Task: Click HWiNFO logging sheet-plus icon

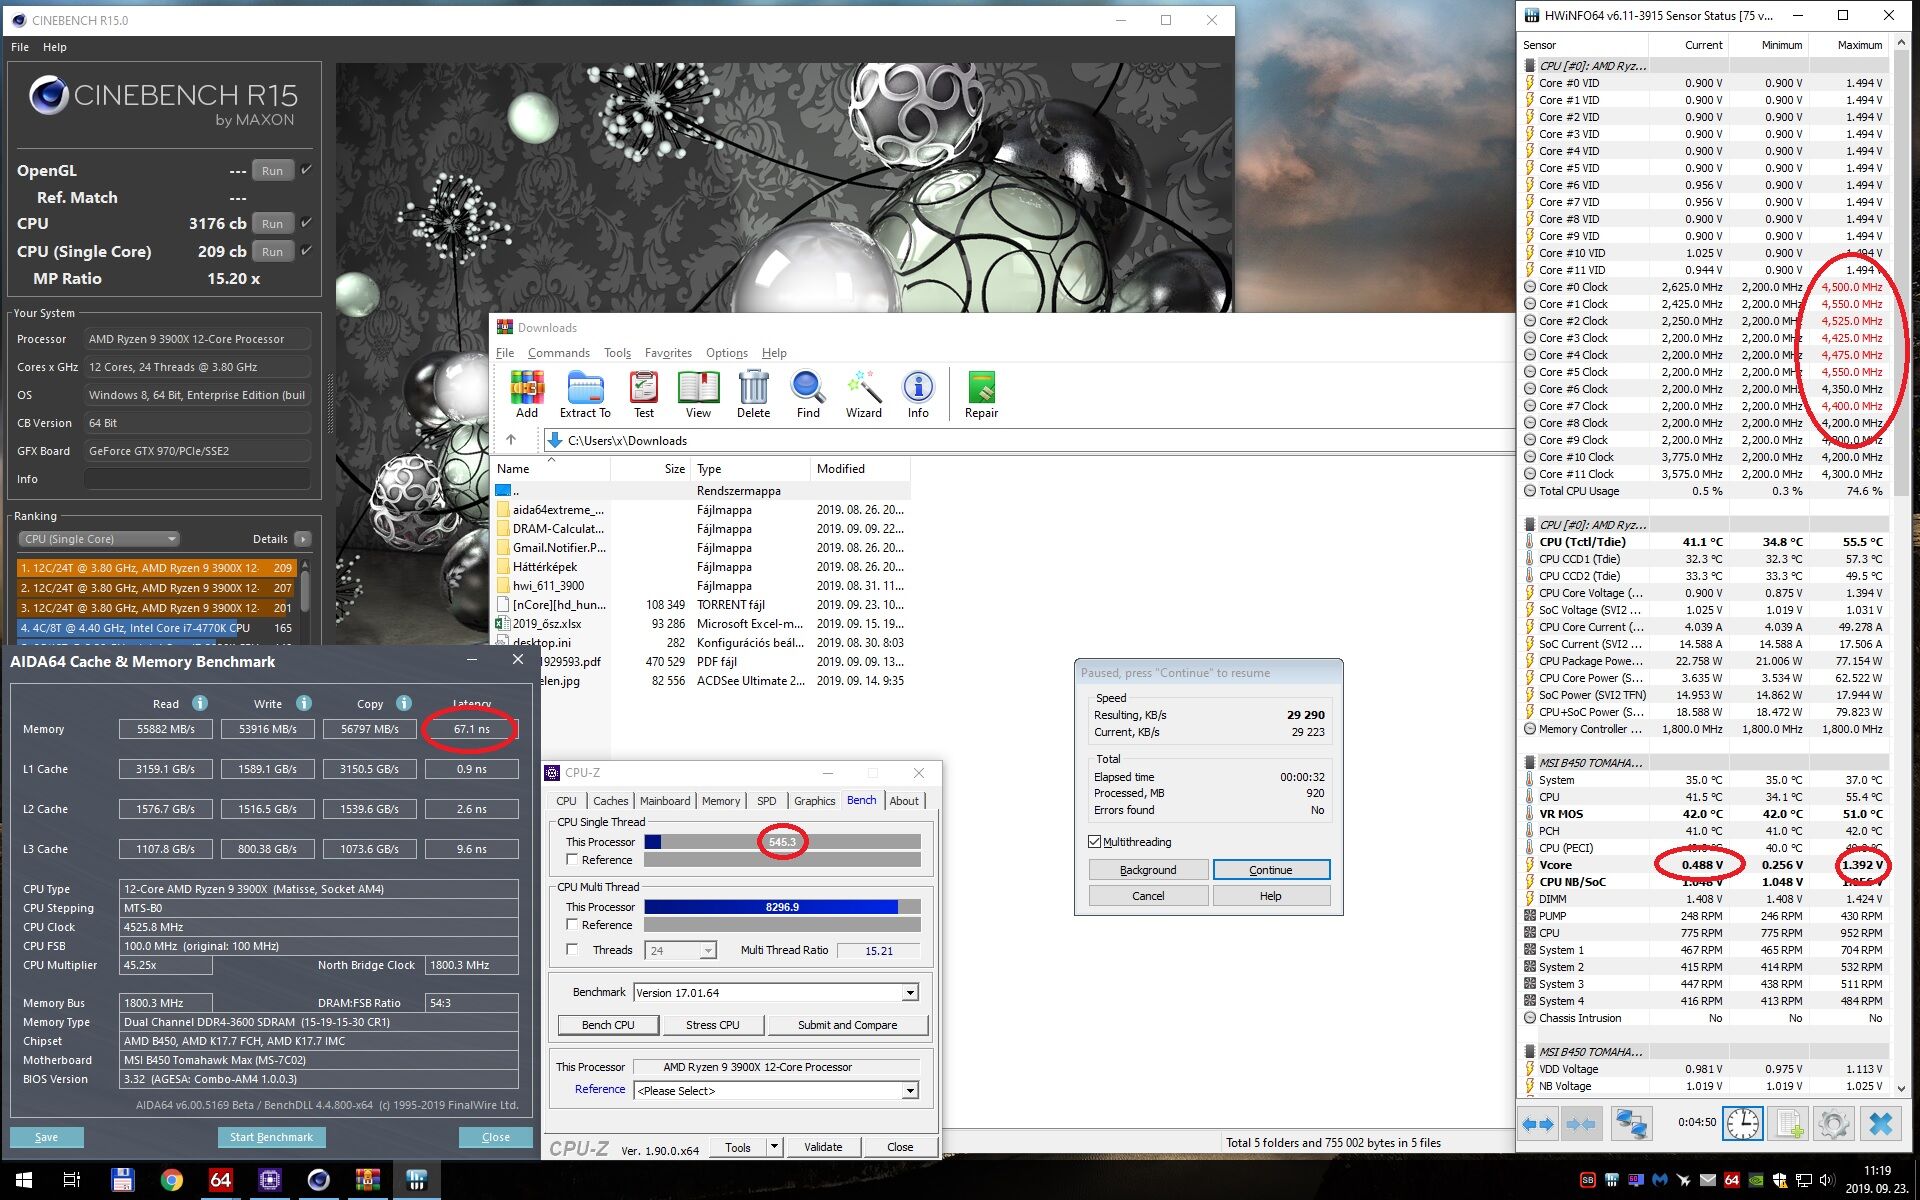Action: tap(1789, 1124)
